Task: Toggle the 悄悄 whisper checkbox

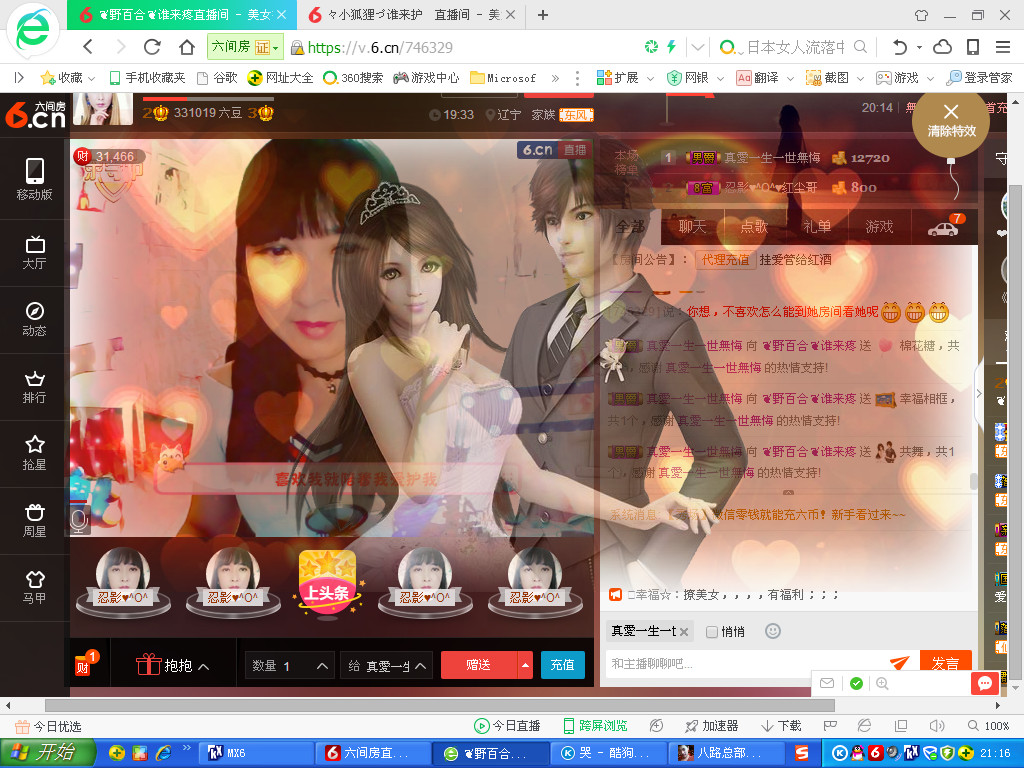Action: (x=712, y=632)
